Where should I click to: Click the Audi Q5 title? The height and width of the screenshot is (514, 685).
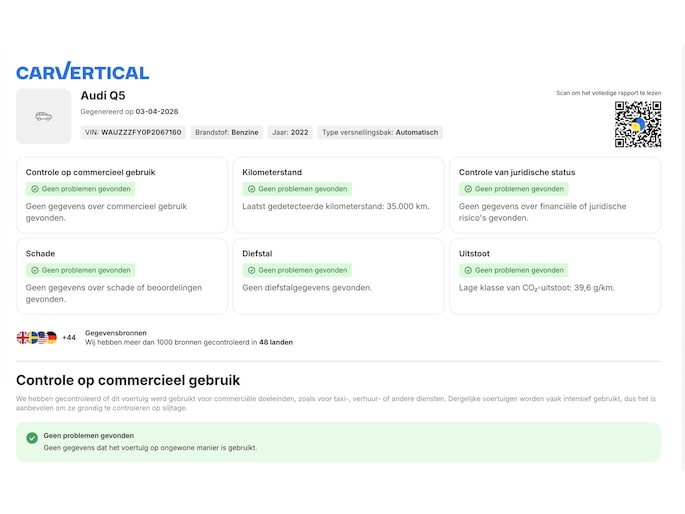(x=103, y=96)
